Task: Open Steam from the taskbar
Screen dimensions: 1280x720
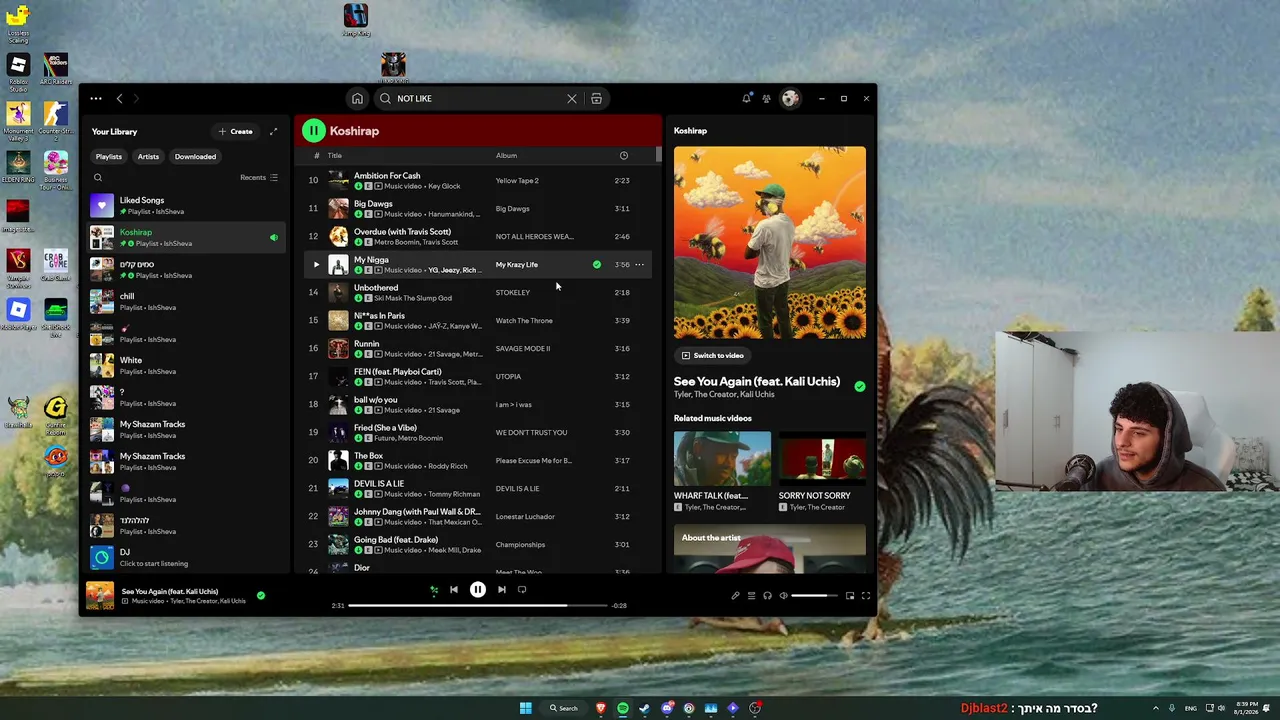Action: [645, 708]
